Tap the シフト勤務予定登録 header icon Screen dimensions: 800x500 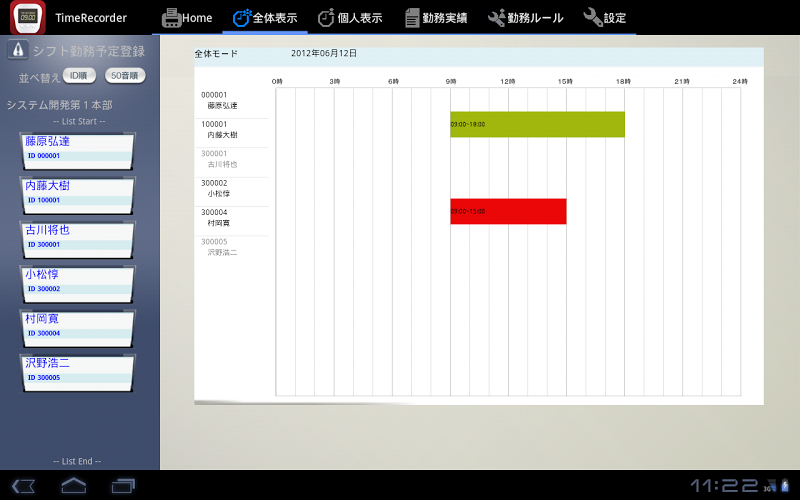[18, 51]
